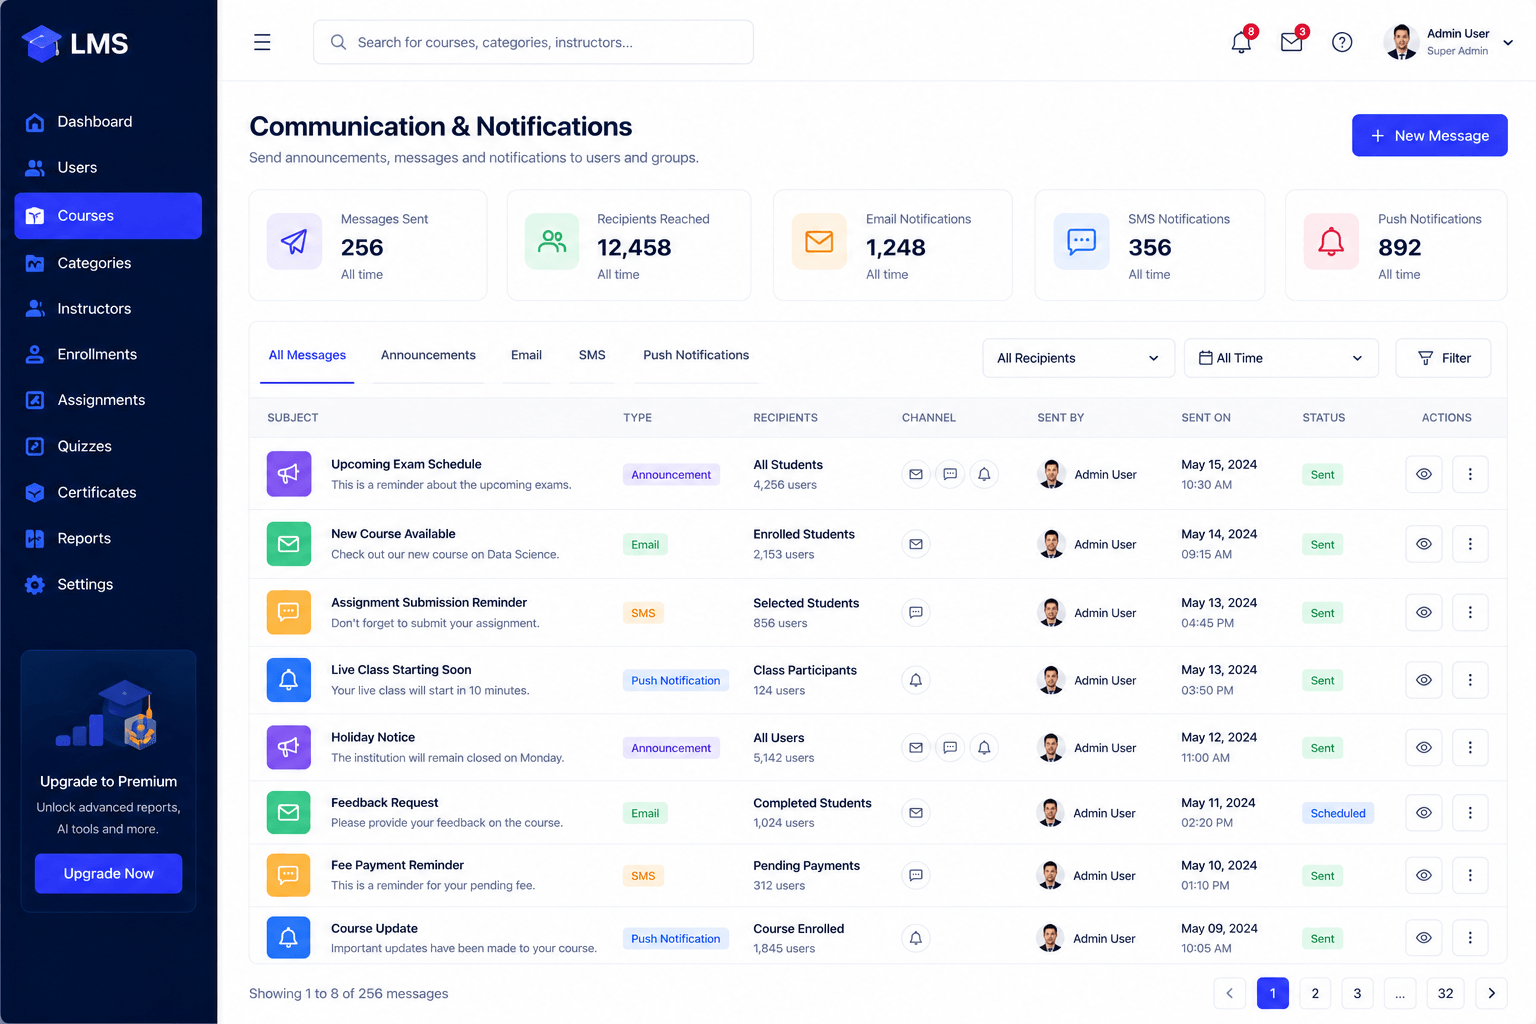Viewport: 1536px width, 1024px height.
Task: Switch to the Email tab
Action: click(x=526, y=355)
